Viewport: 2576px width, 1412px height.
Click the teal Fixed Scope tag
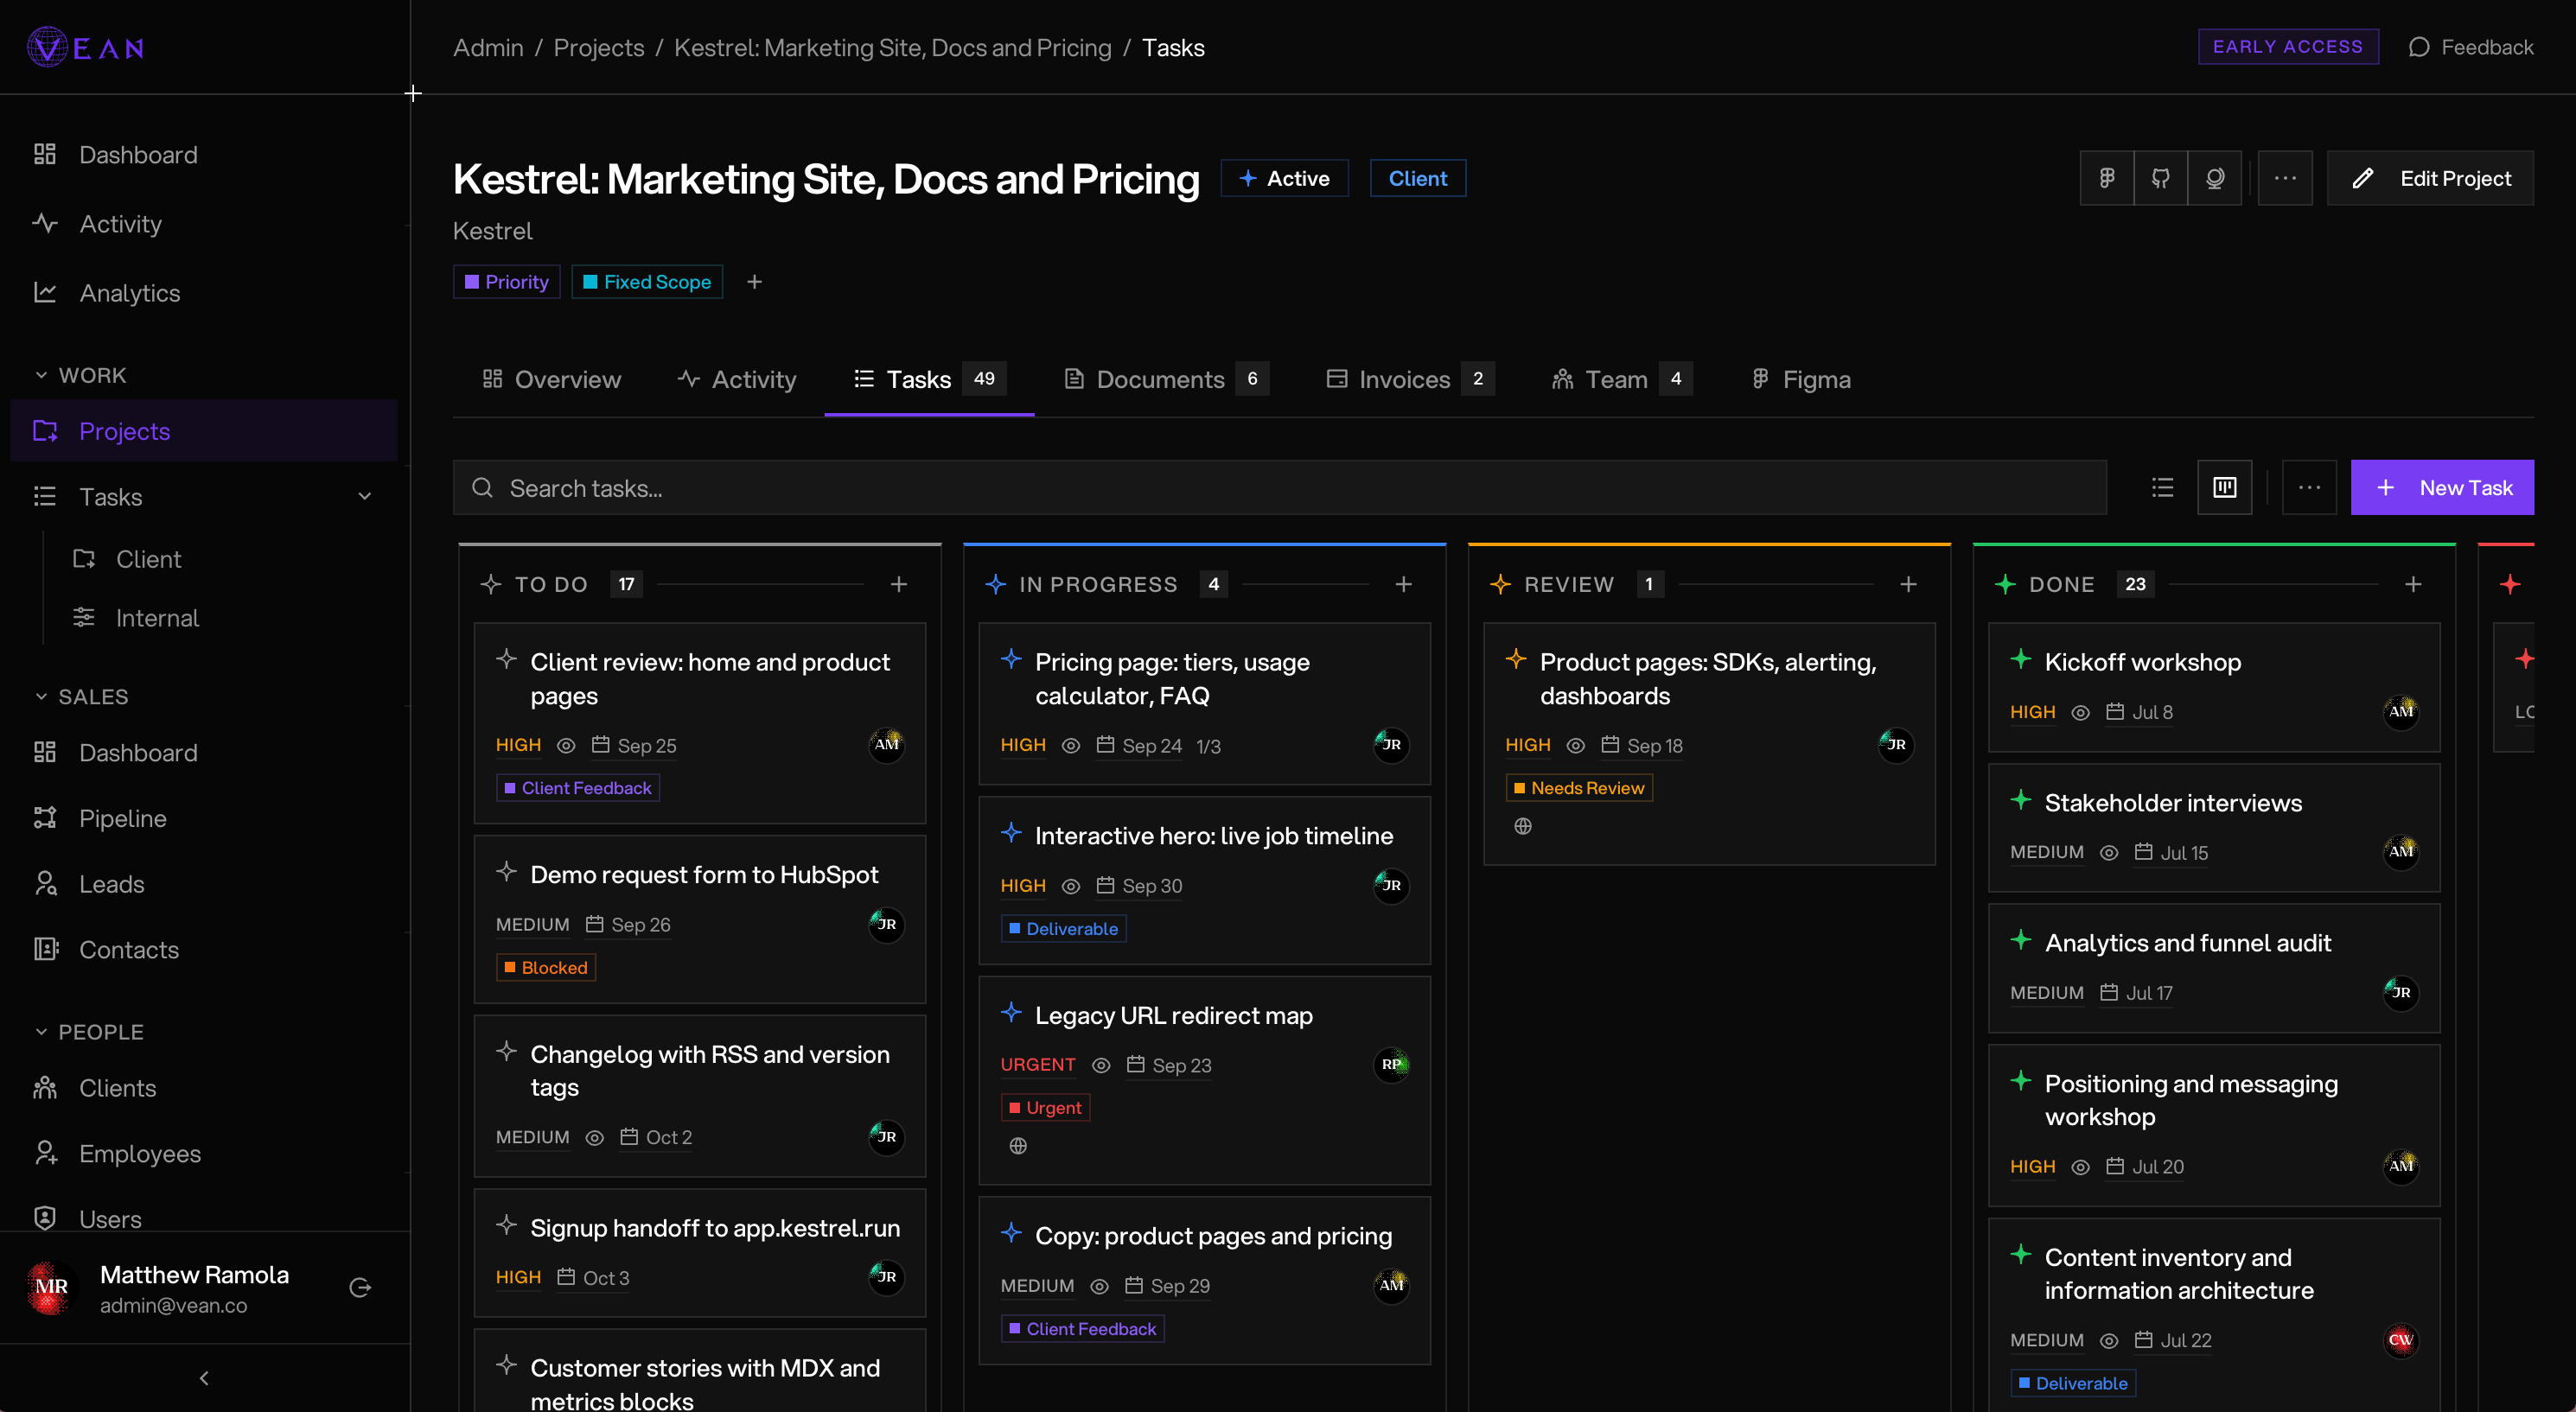[647, 282]
